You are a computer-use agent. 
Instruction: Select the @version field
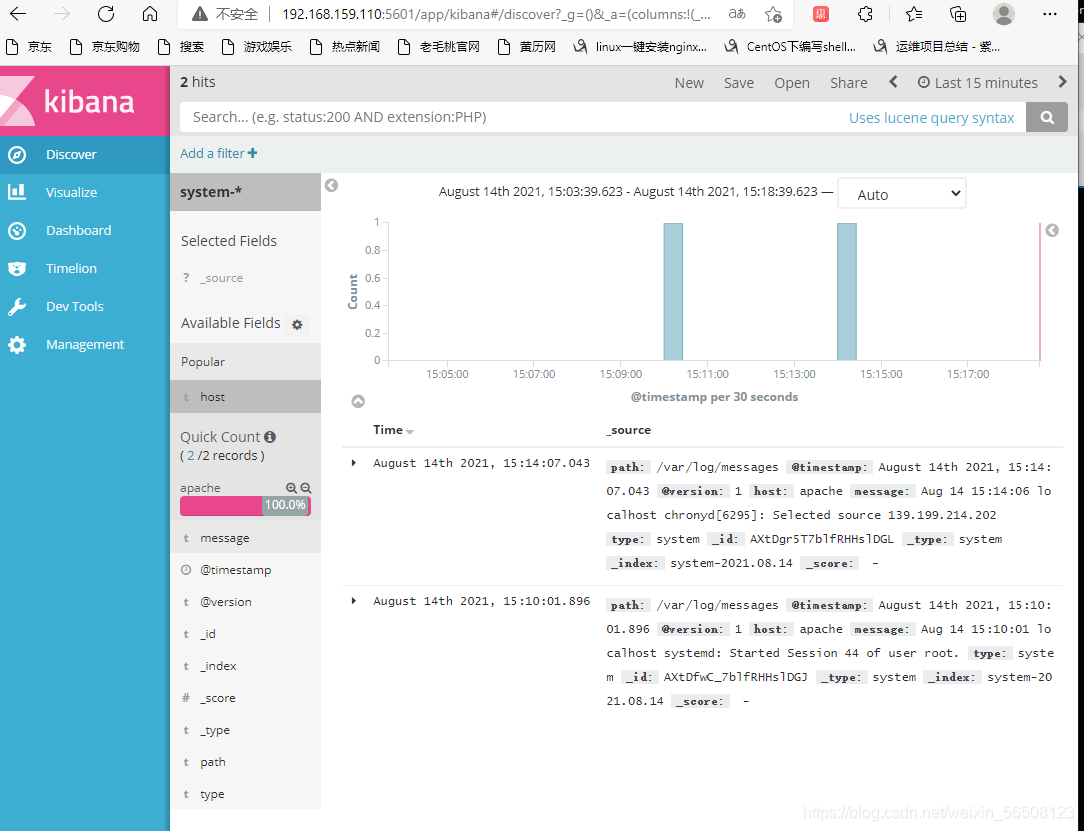(245, 602)
